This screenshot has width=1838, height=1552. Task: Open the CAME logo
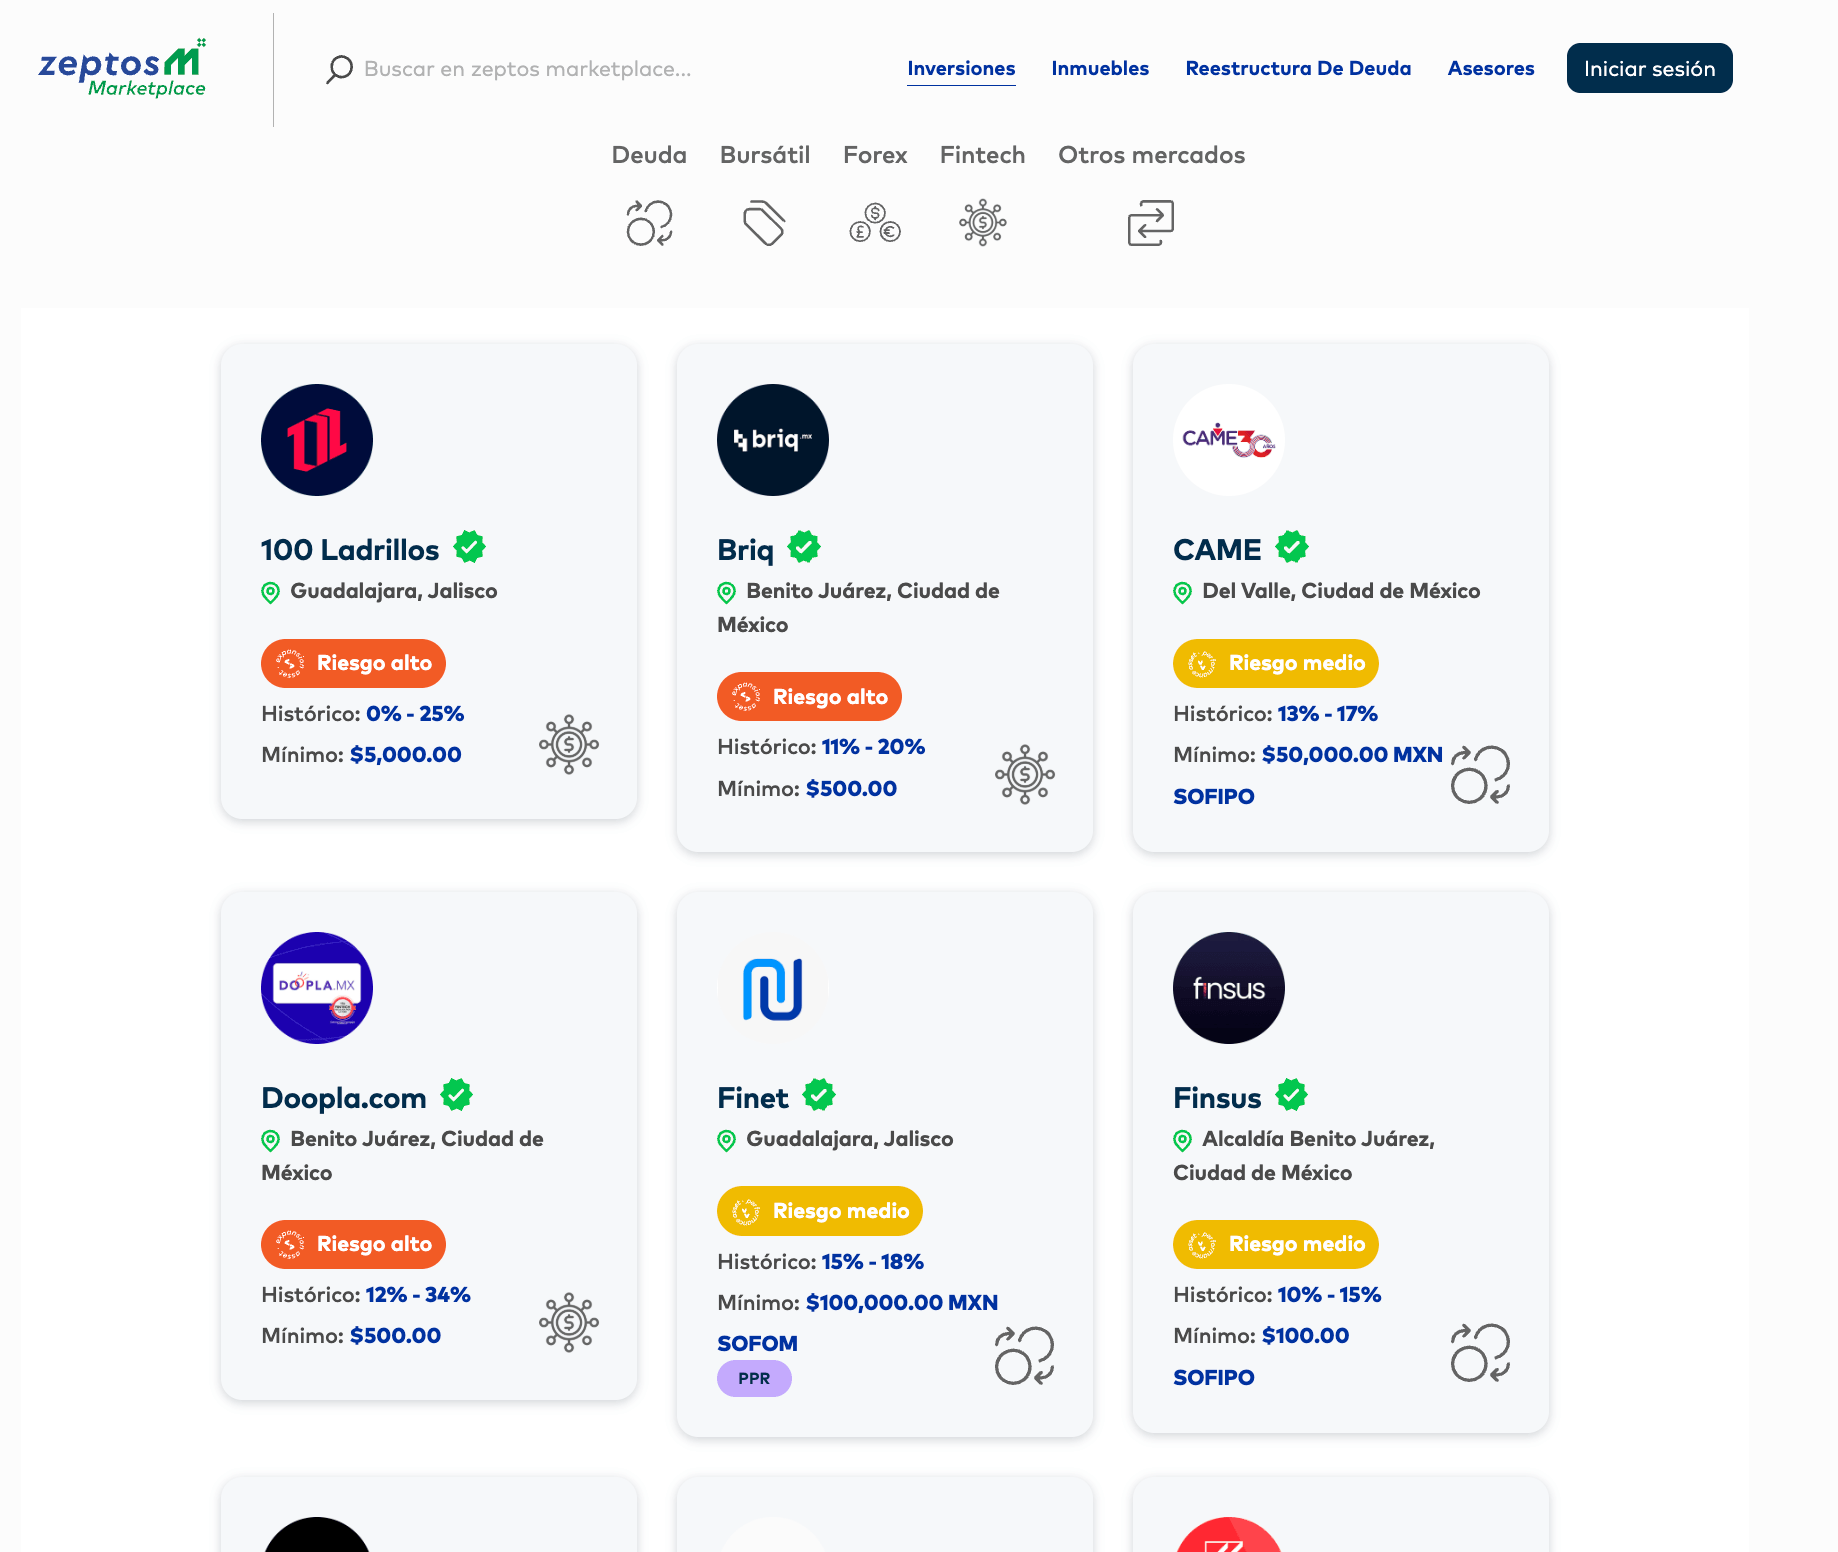tap(1229, 440)
